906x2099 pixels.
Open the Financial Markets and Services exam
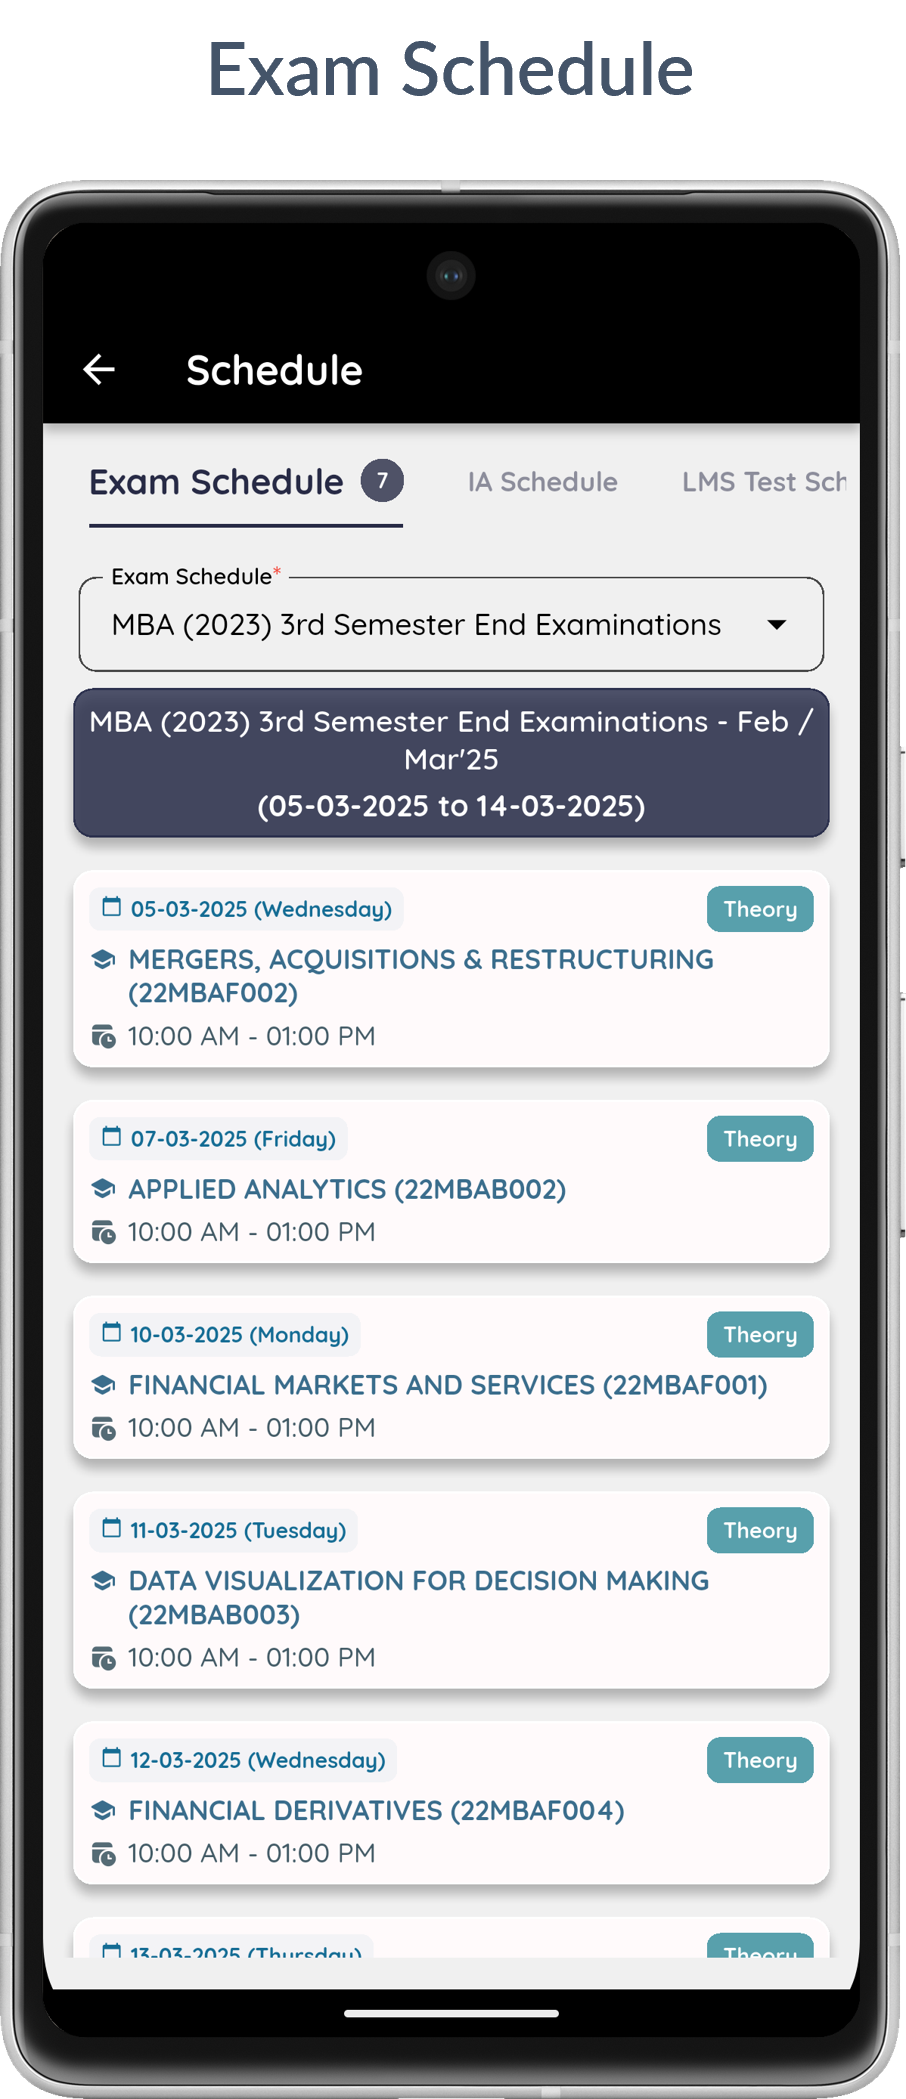pos(447,1385)
